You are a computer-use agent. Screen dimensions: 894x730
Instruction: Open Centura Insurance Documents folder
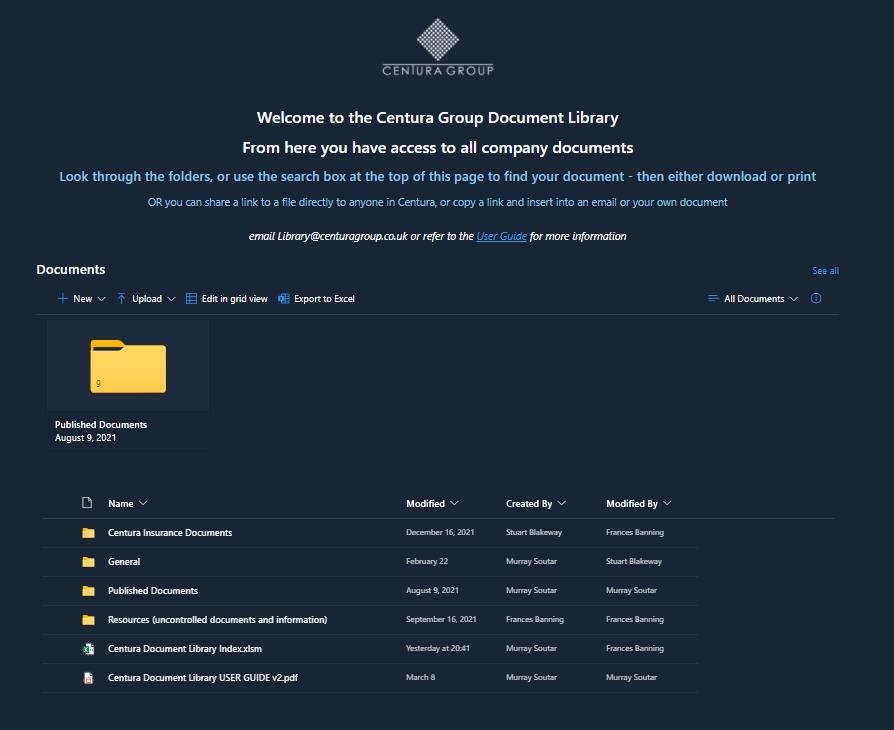point(170,533)
